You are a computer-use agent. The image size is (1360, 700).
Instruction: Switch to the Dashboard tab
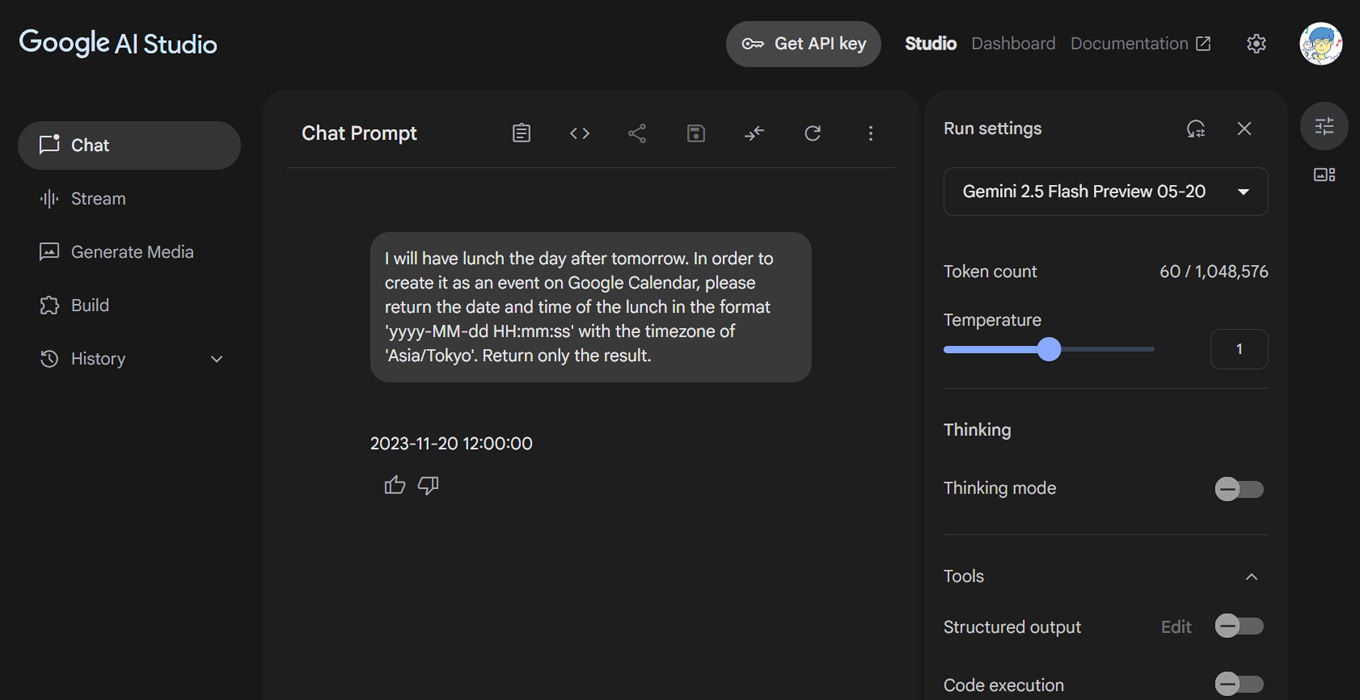point(1013,44)
